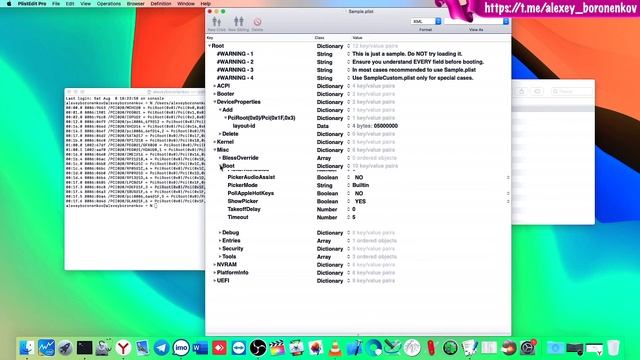The image size is (640, 360).
Task: Expand the Tools array row
Action: 220,257
